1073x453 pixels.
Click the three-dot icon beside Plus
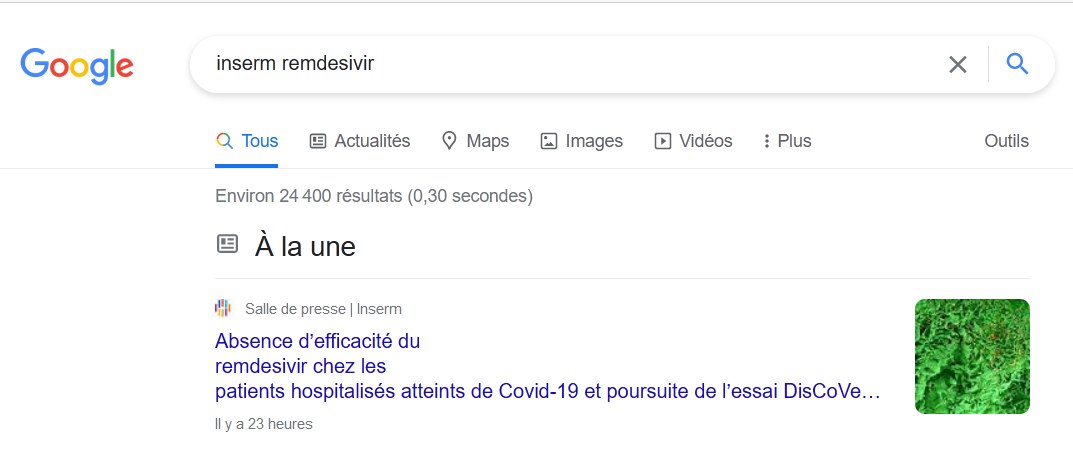point(766,141)
